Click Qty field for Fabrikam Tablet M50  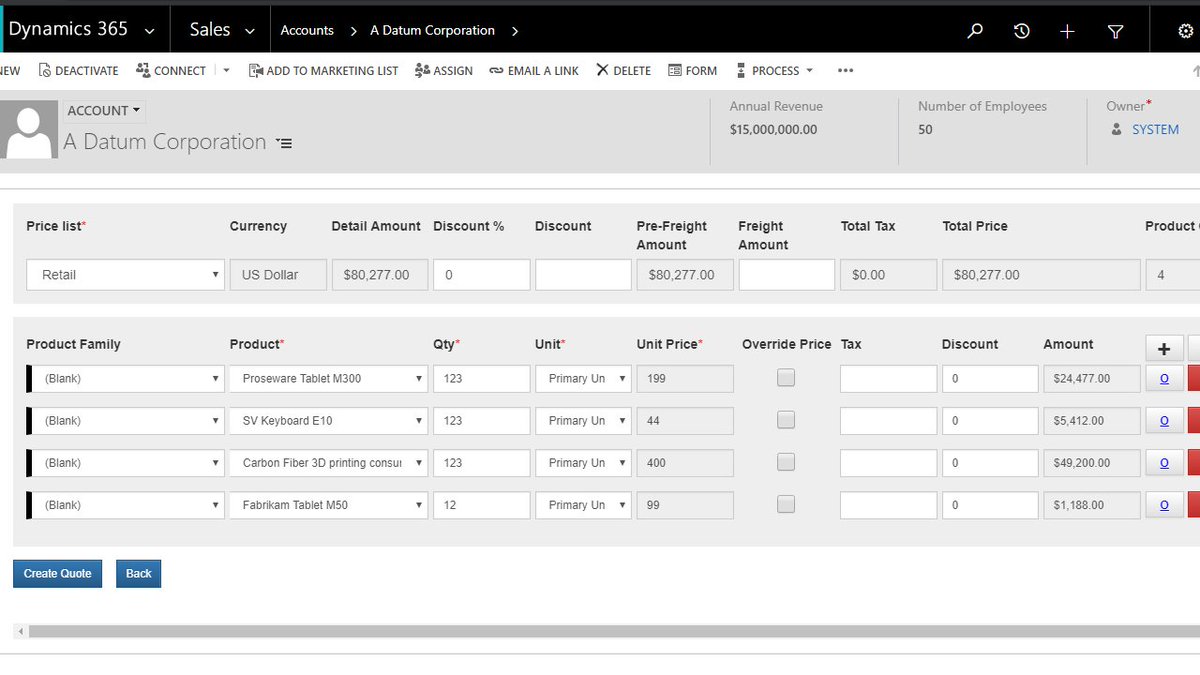(x=481, y=505)
